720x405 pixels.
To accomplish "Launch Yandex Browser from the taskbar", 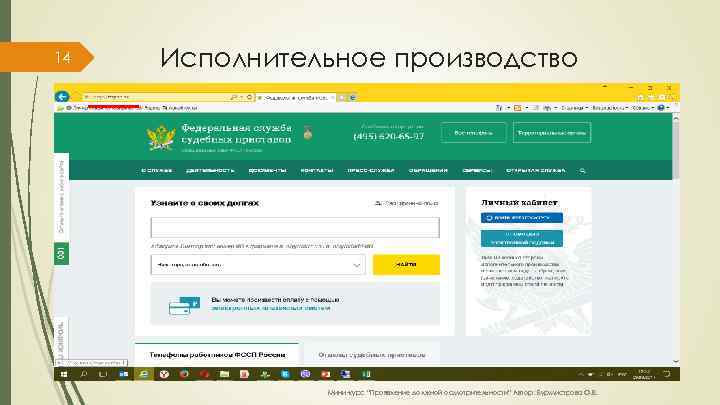I will click(164, 374).
